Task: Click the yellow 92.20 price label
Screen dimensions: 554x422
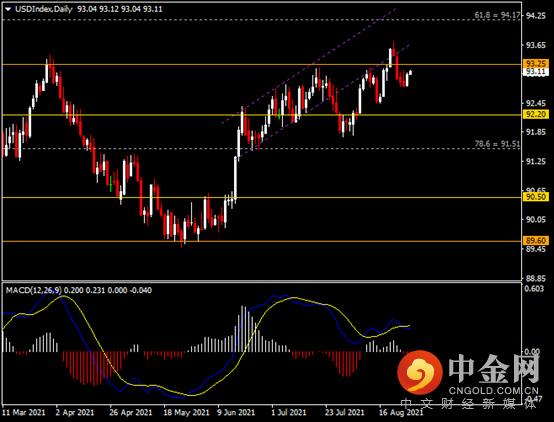Action: 536,114
